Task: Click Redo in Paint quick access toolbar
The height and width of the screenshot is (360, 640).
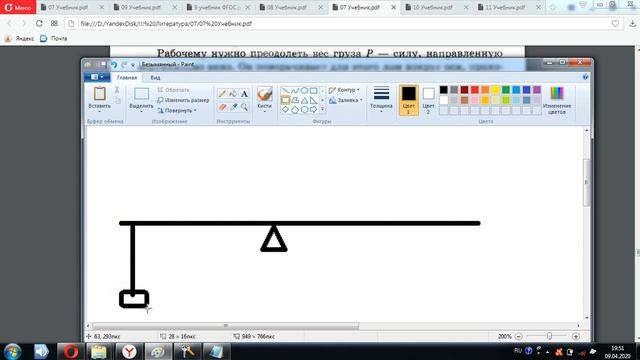Action: point(124,64)
